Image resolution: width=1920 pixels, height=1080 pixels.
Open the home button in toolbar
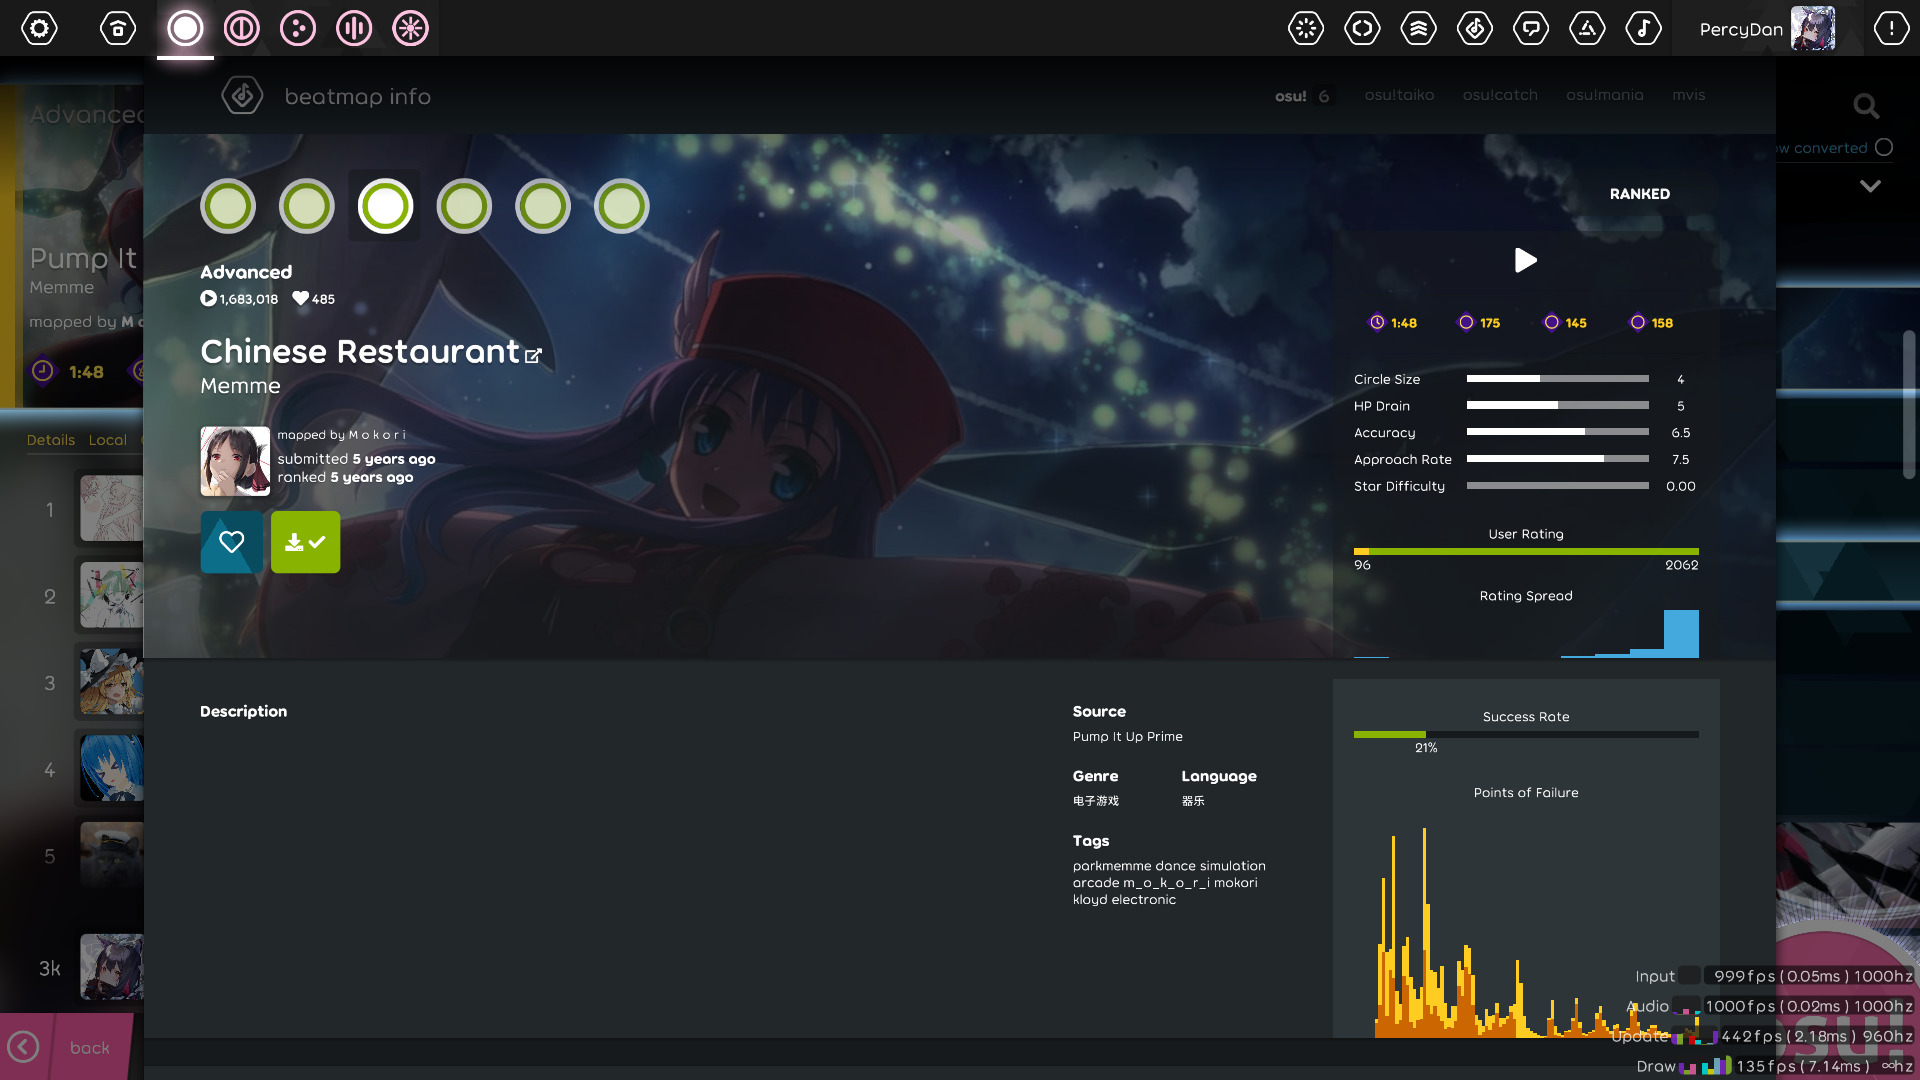click(x=118, y=28)
